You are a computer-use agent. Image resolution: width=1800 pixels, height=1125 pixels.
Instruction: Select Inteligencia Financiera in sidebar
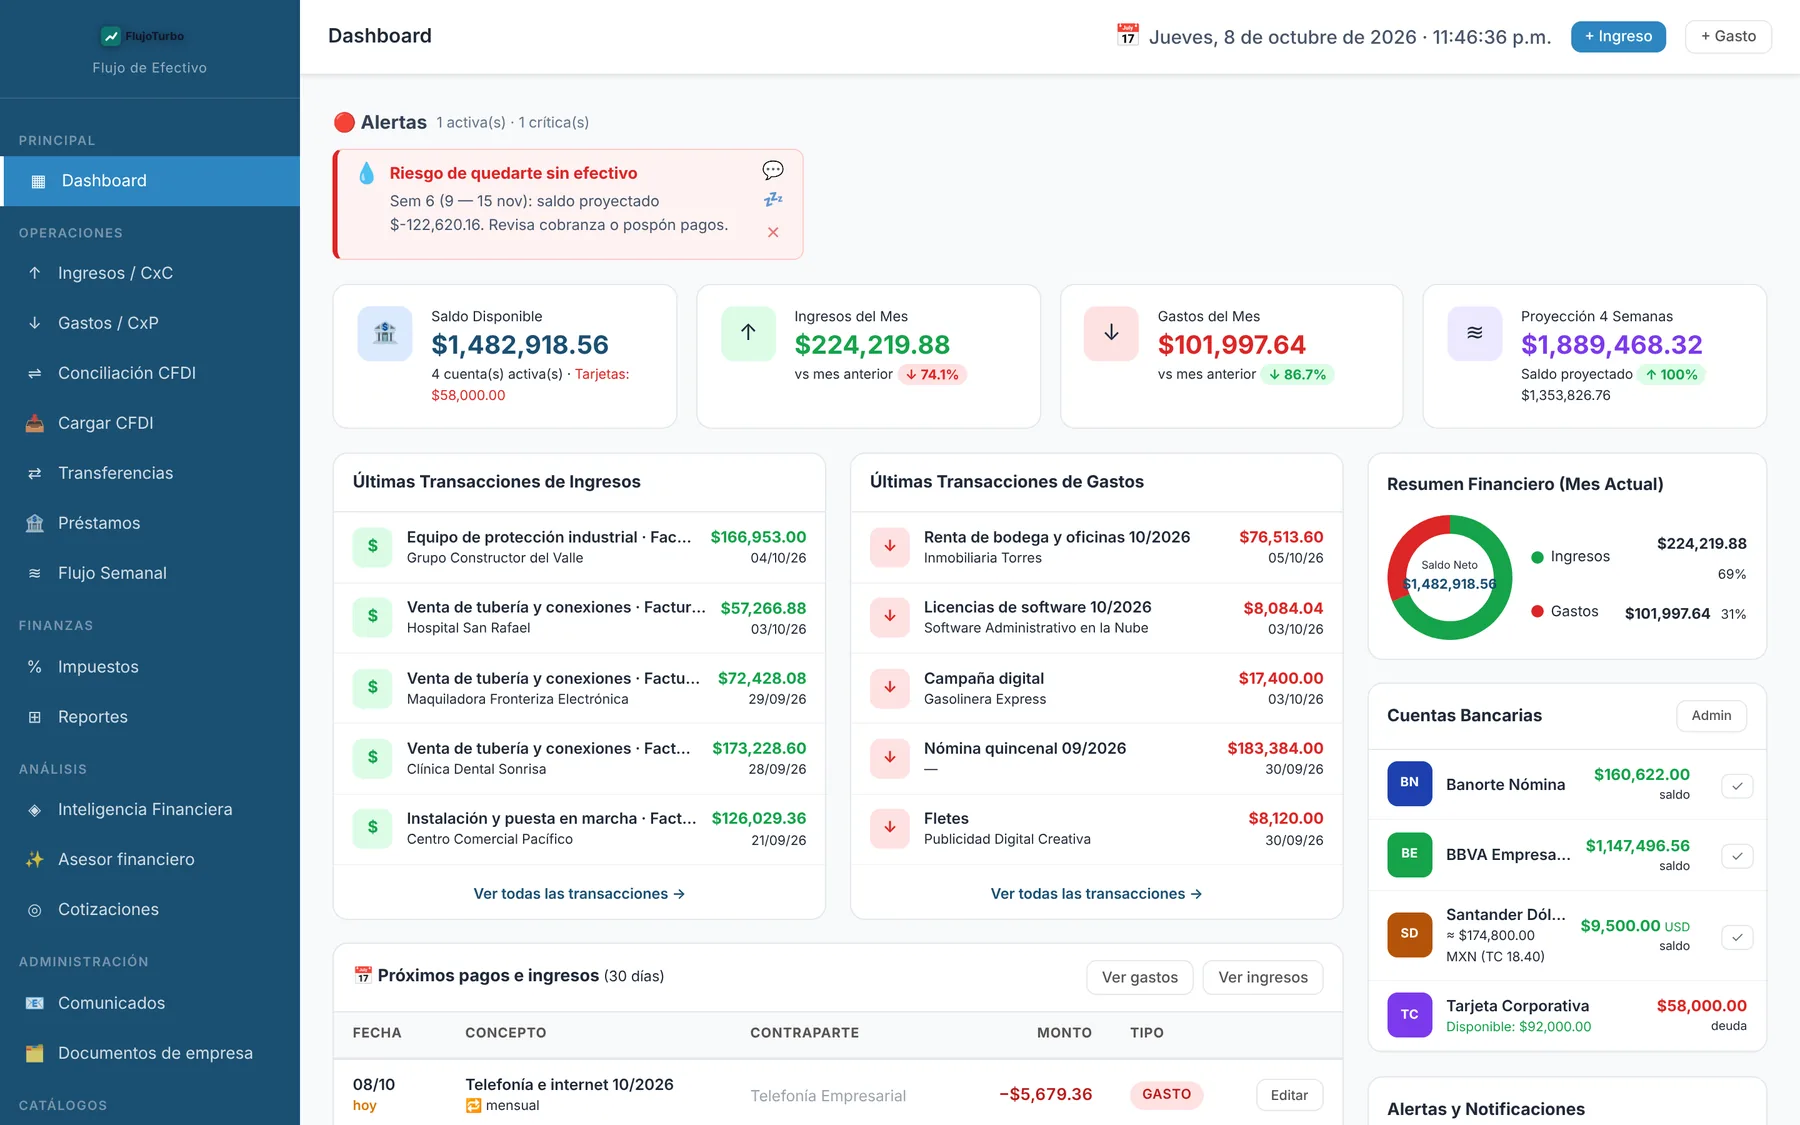point(150,809)
